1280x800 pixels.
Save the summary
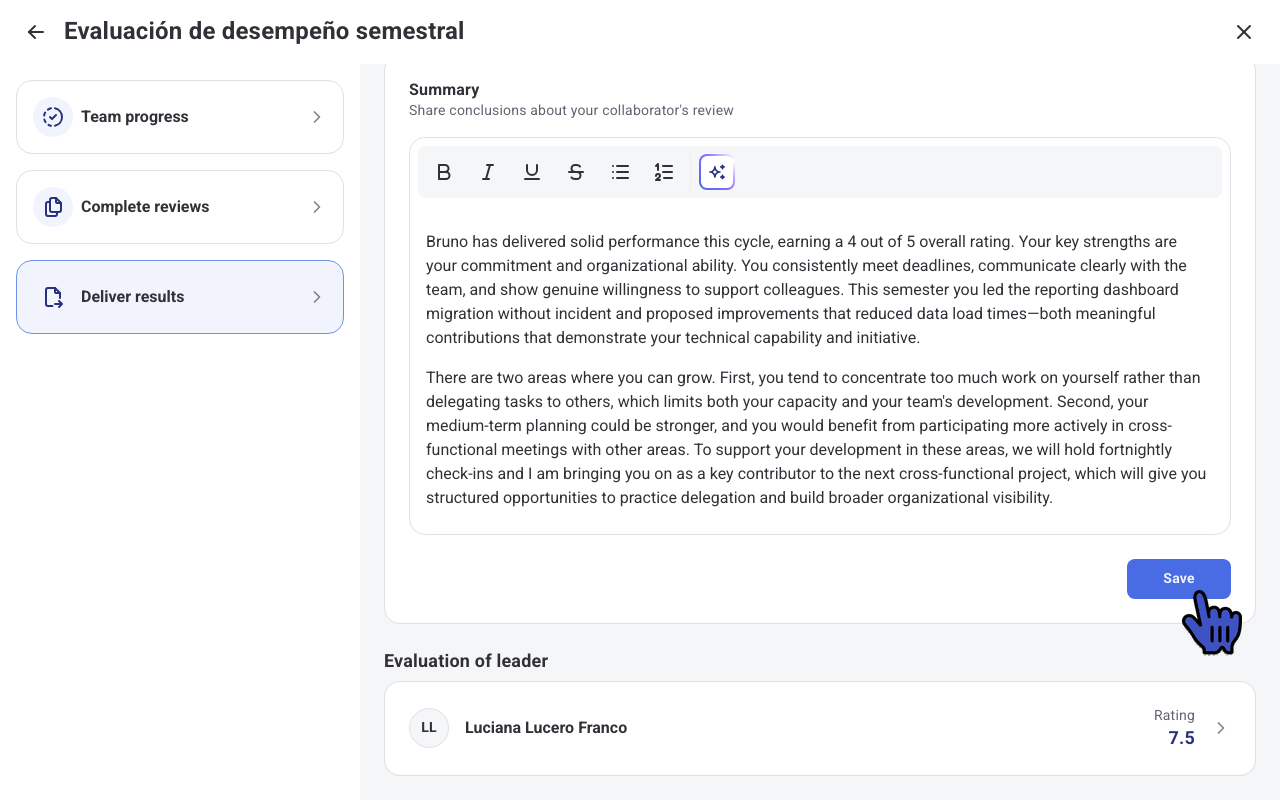[1179, 579]
